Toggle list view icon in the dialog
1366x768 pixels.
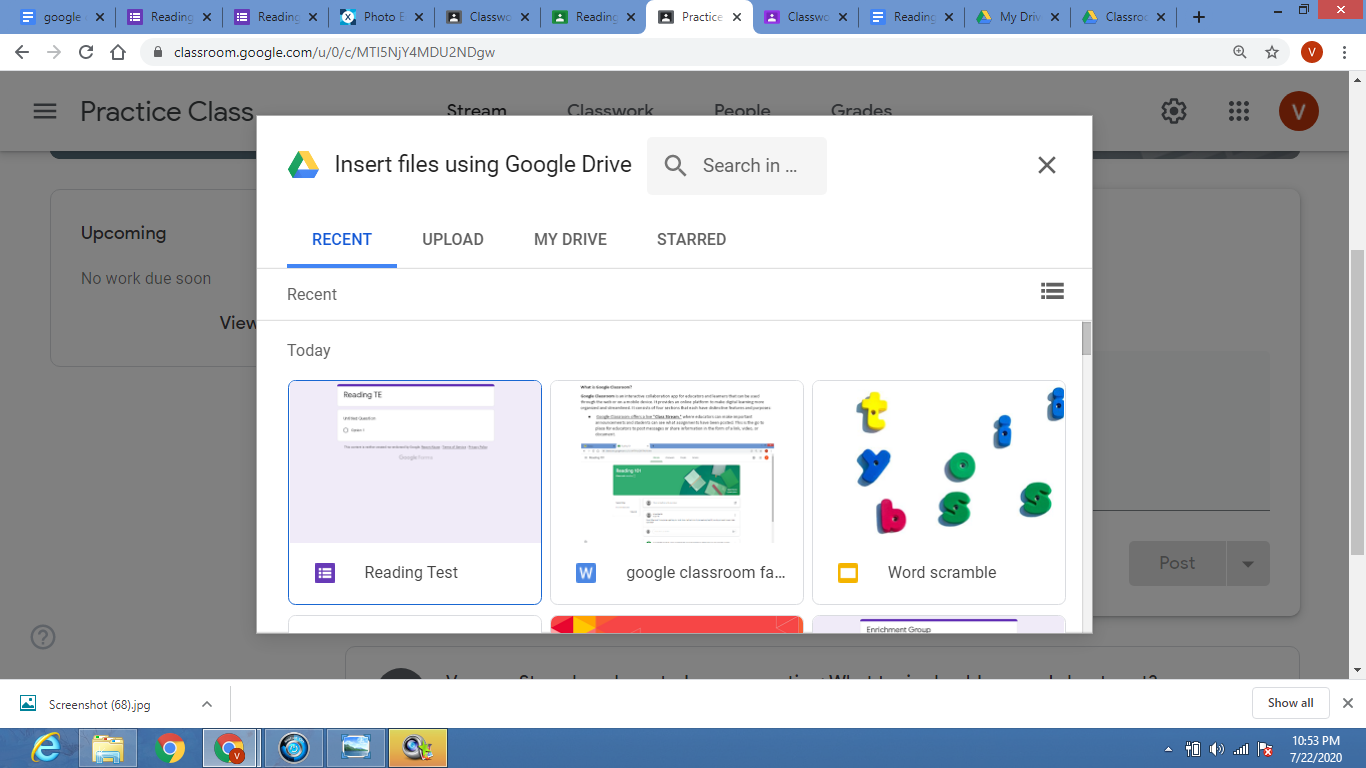point(1052,291)
